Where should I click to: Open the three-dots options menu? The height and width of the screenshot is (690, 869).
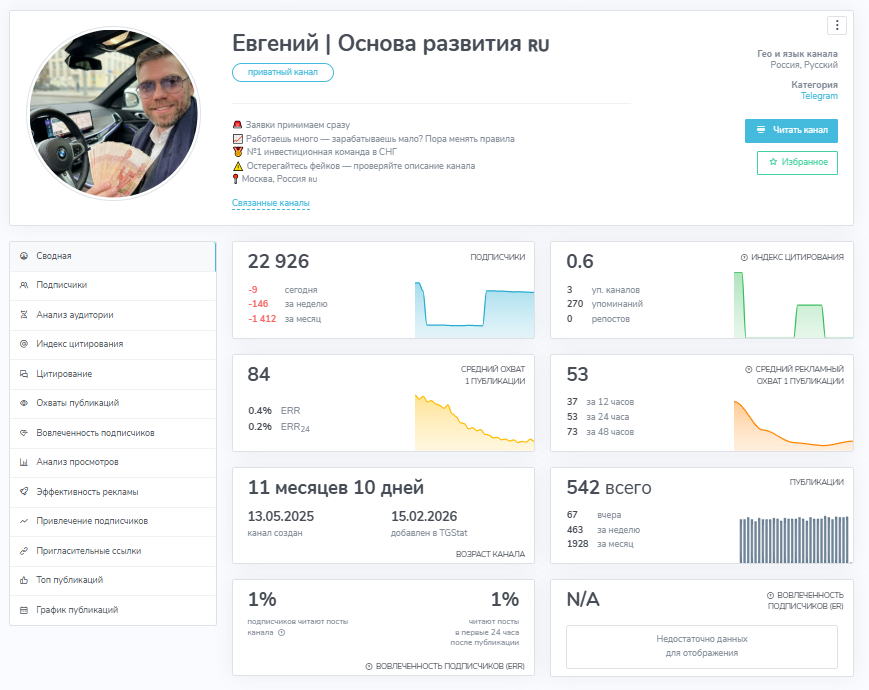coord(837,26)
